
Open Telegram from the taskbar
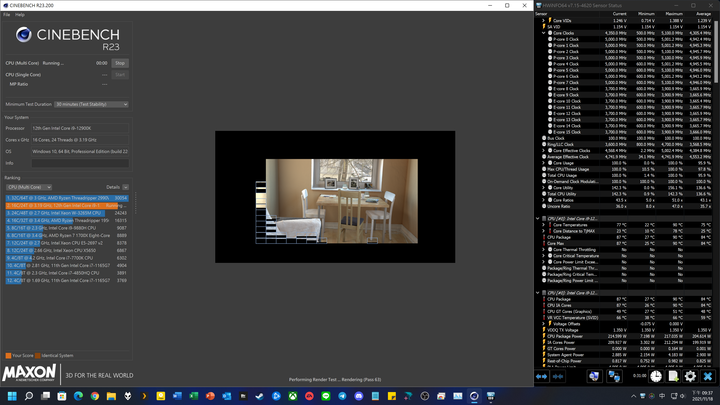point(342,396)
